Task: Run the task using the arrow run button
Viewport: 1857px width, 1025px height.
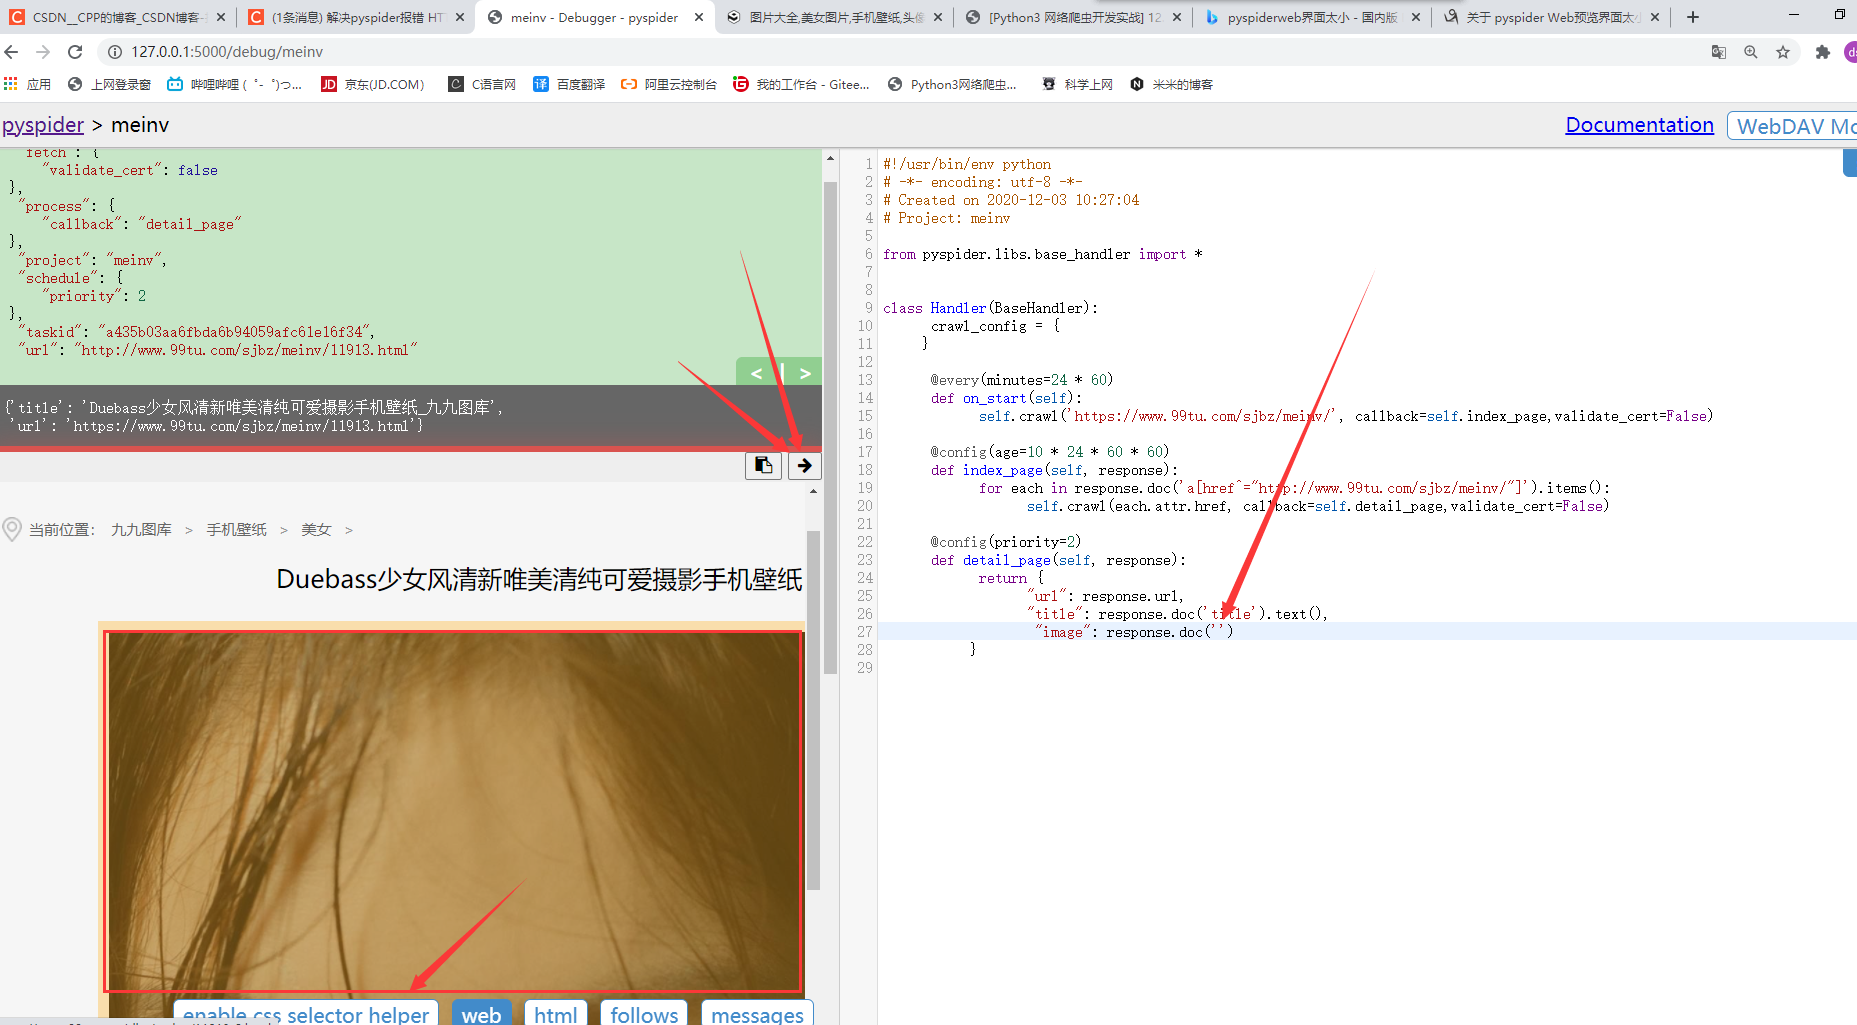Action: (804, 465)
